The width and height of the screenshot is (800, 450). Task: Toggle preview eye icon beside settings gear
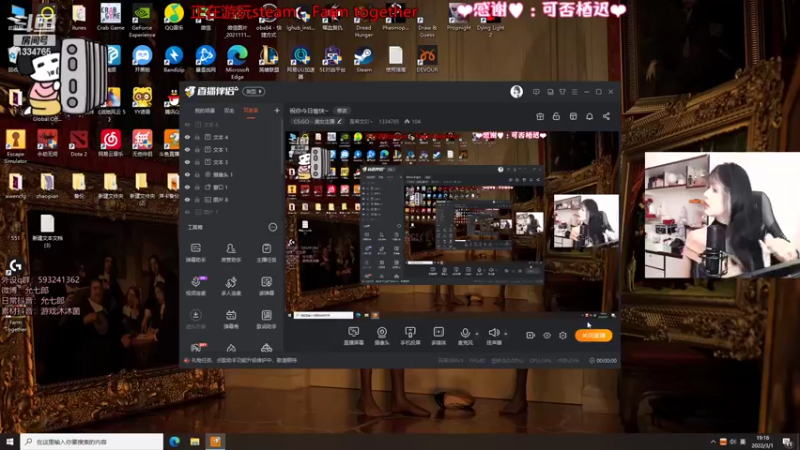(547, 335)
